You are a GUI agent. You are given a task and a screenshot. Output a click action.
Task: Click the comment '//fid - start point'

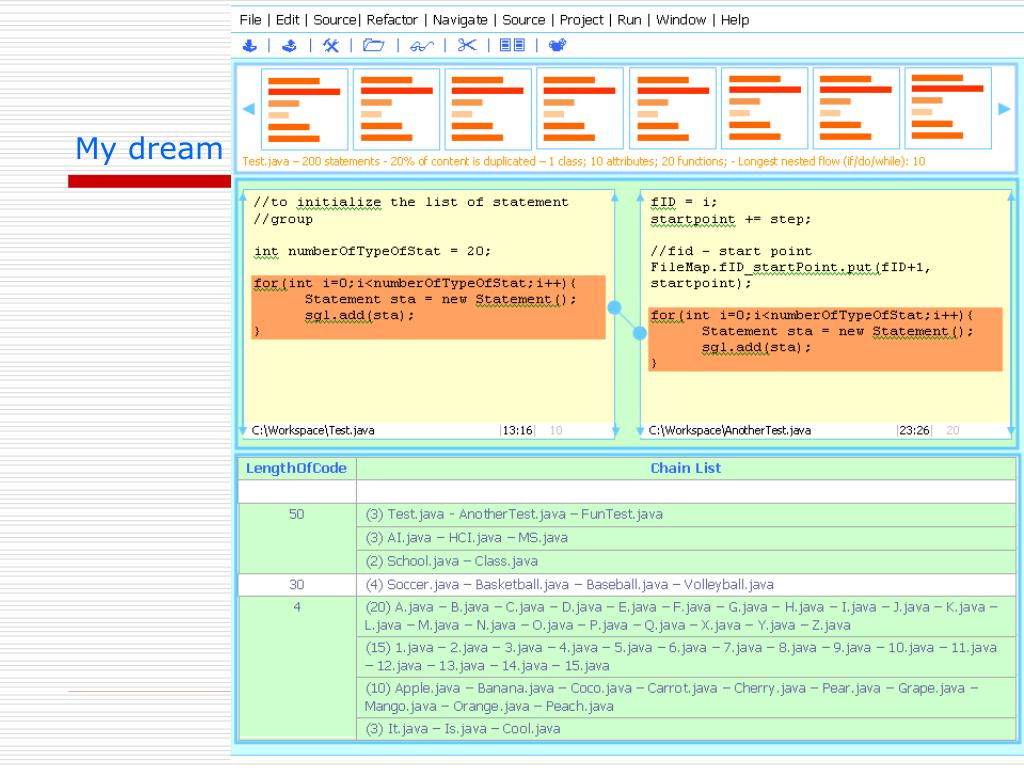(x=731, y=251)
